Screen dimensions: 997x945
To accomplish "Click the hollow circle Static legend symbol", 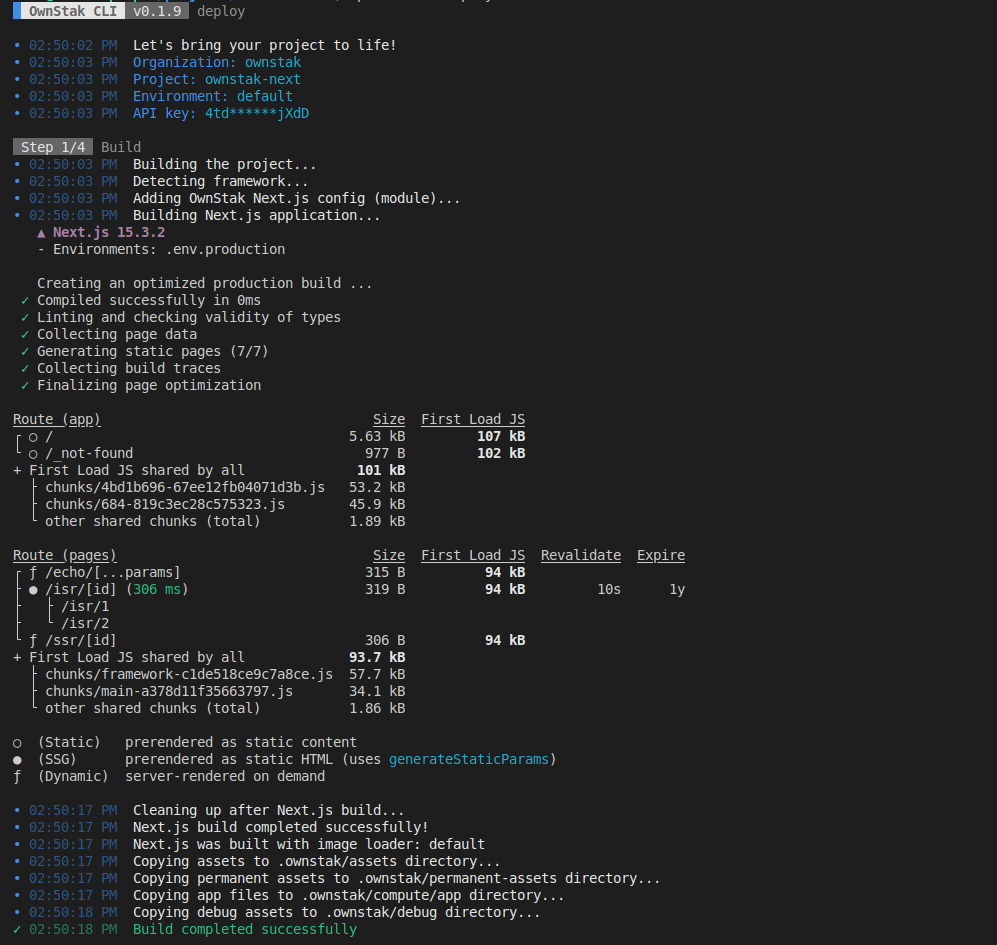I will (x=17, y=742).
